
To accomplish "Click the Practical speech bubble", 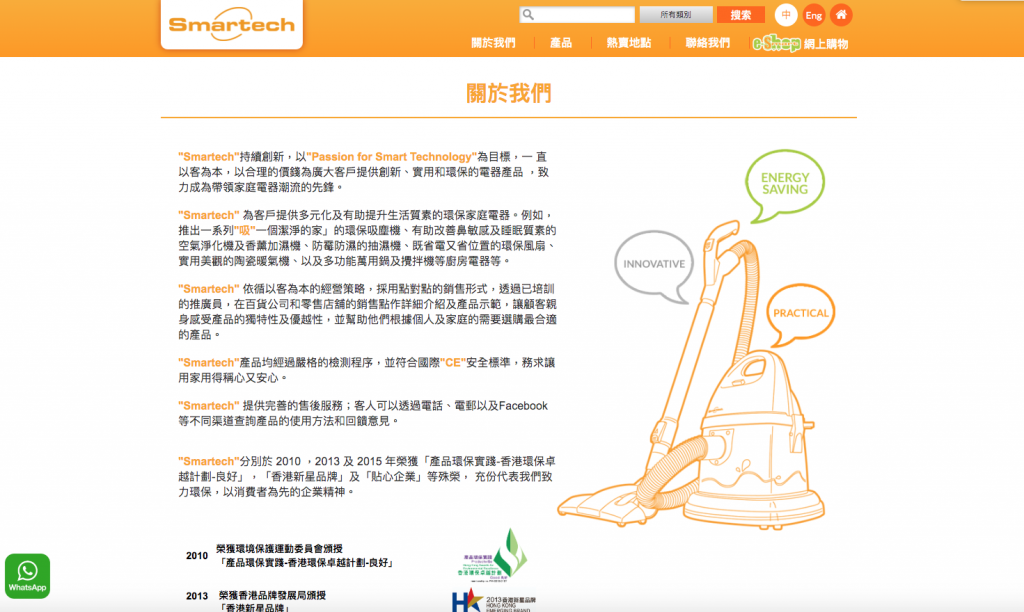I will click(801, 313).
